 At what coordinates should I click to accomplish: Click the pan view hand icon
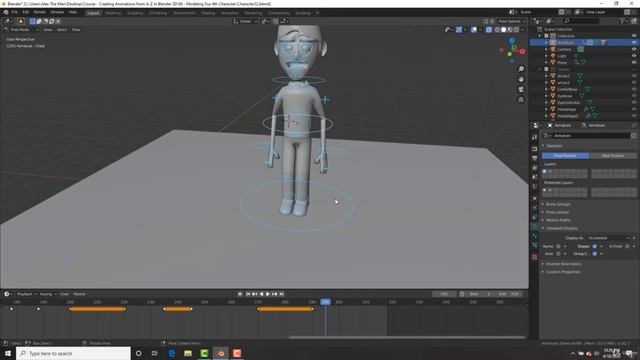521,79
